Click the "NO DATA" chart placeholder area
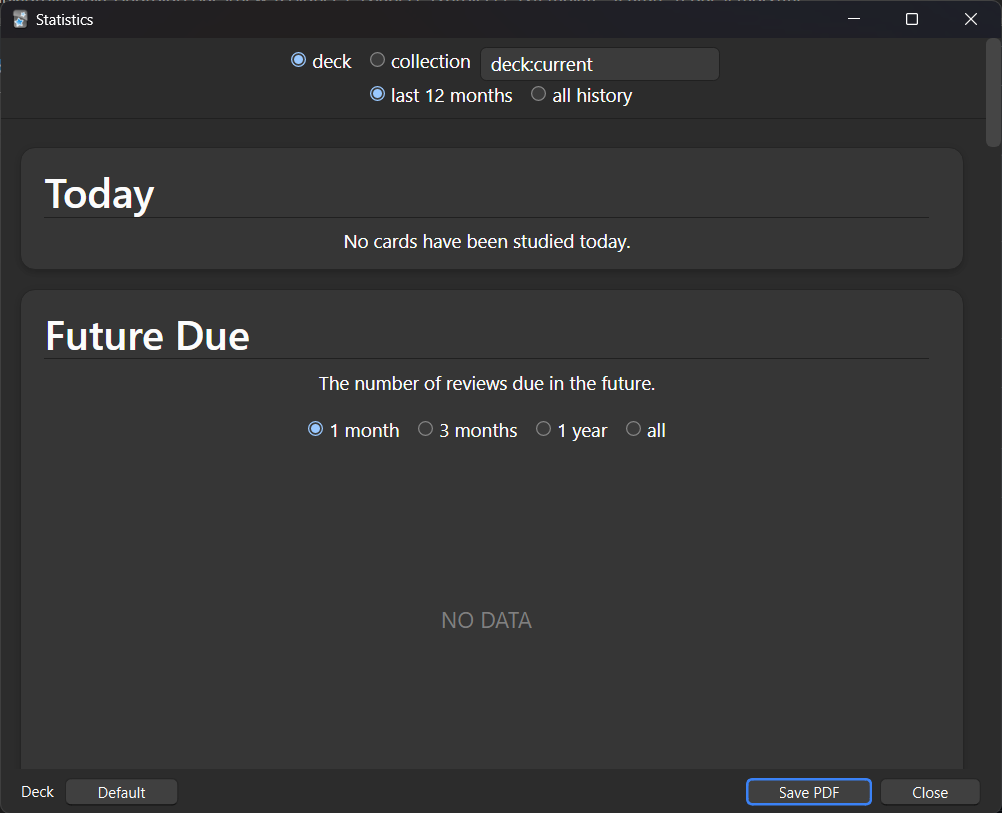 coord(486,620)
